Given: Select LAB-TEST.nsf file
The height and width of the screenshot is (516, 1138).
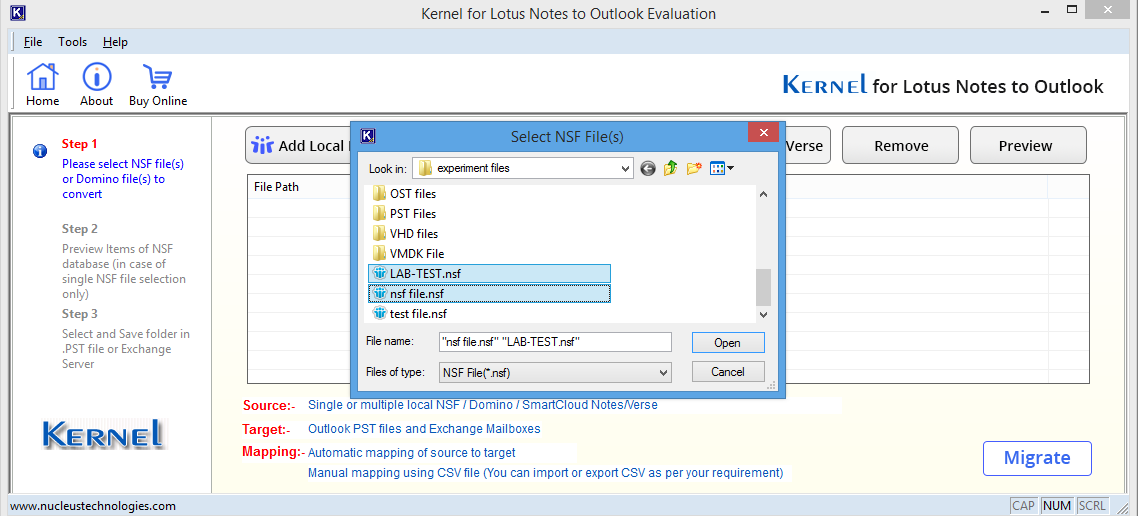Looking at the screenshot, I should coord(490,274).
